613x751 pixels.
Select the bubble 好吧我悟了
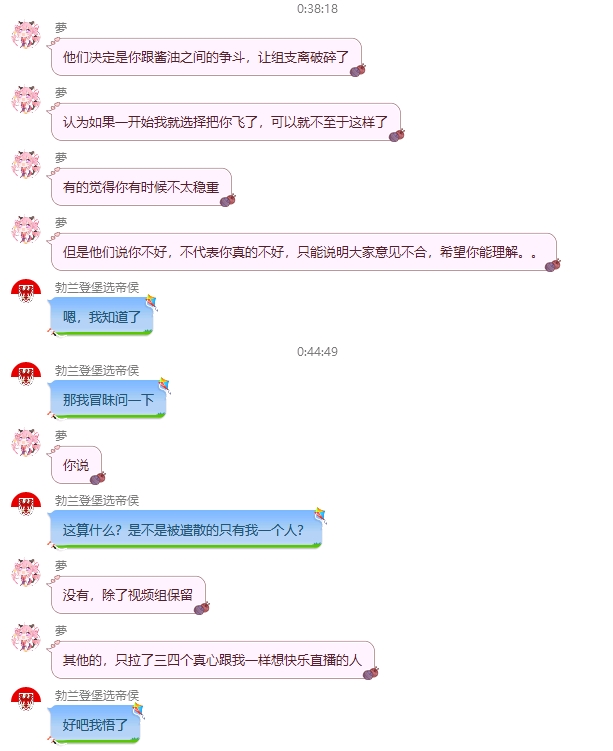[95, 725]
